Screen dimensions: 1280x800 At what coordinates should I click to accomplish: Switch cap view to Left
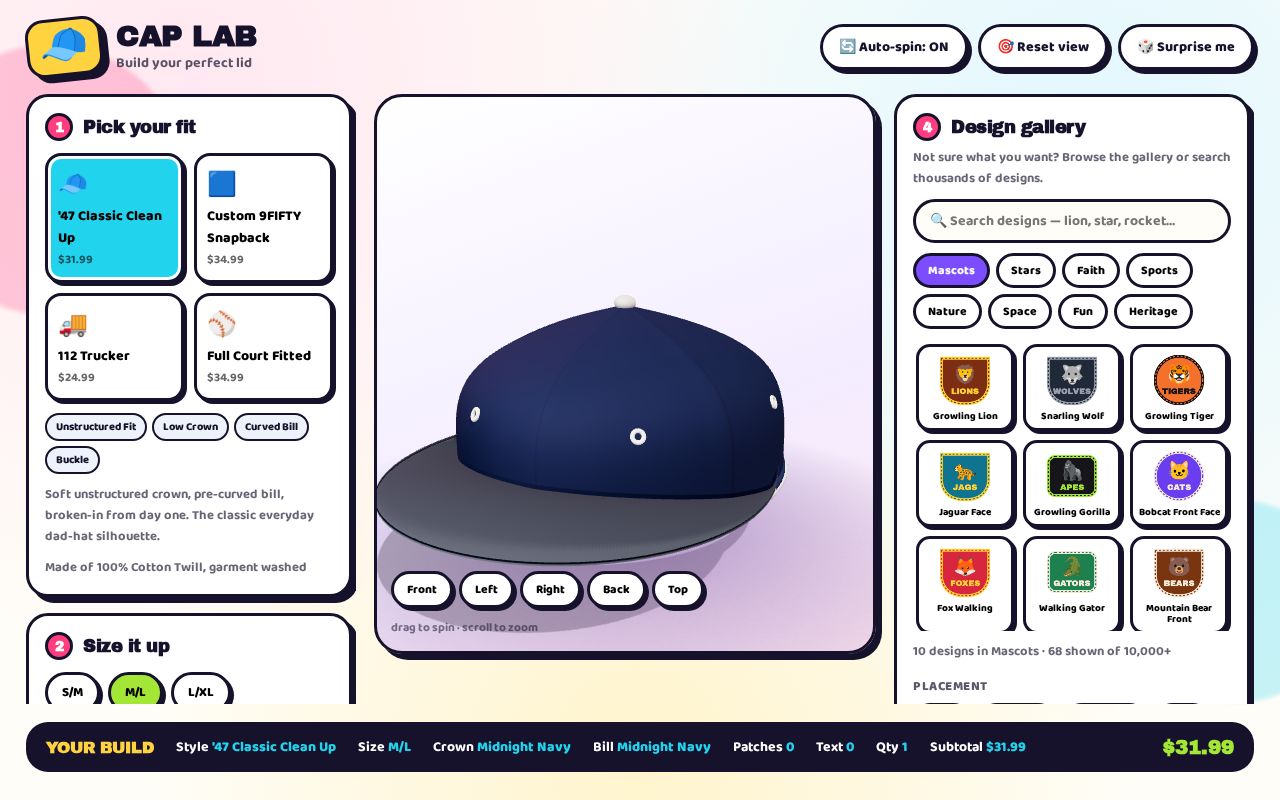pyautogui.click(x=487, y=589)
